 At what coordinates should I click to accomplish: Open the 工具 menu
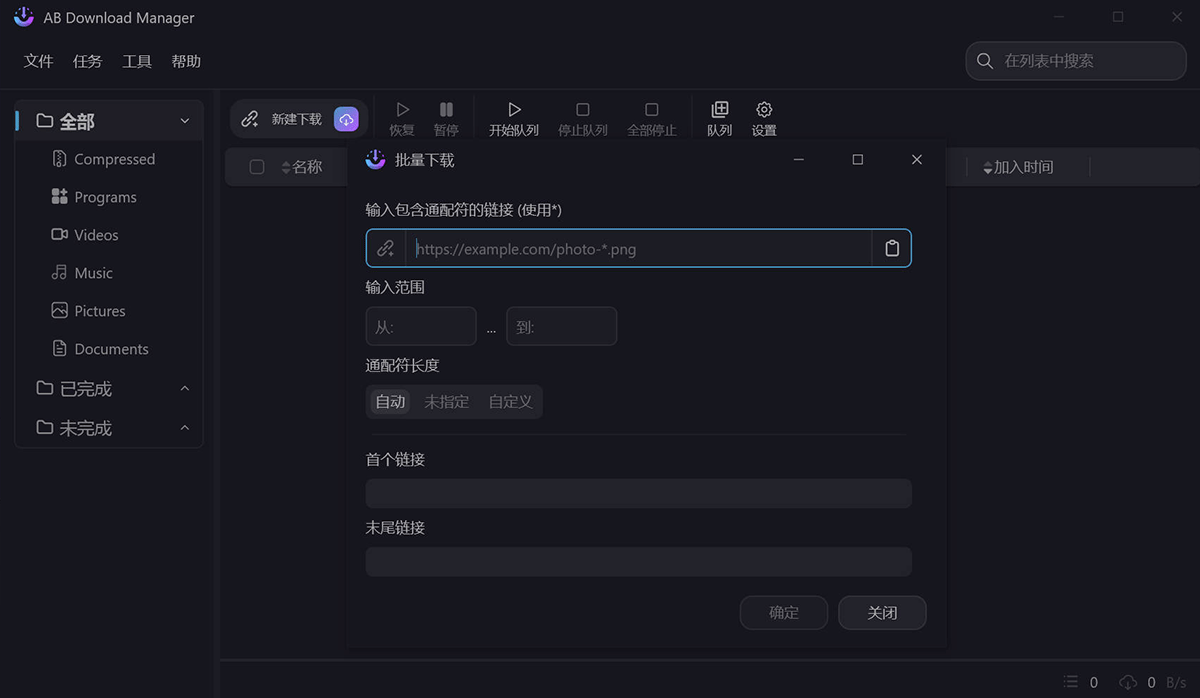(x=137, y=61)
